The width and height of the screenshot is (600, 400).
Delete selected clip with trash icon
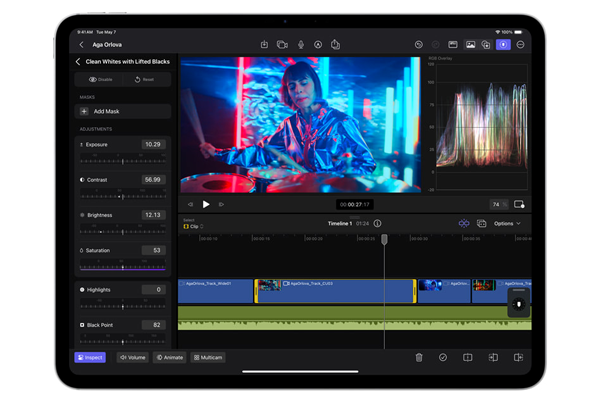(x=419, y=357)
